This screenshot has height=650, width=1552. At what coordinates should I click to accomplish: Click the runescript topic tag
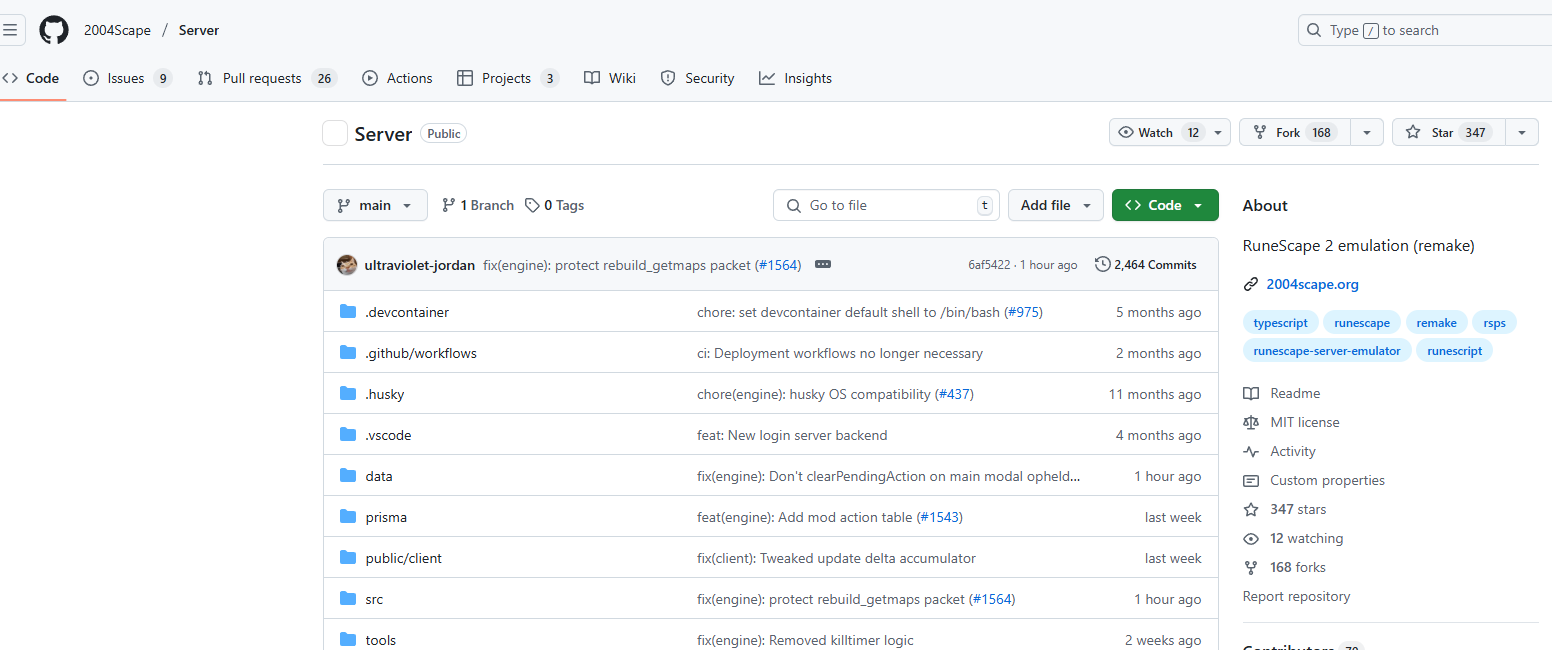(x=1454, y=350)
